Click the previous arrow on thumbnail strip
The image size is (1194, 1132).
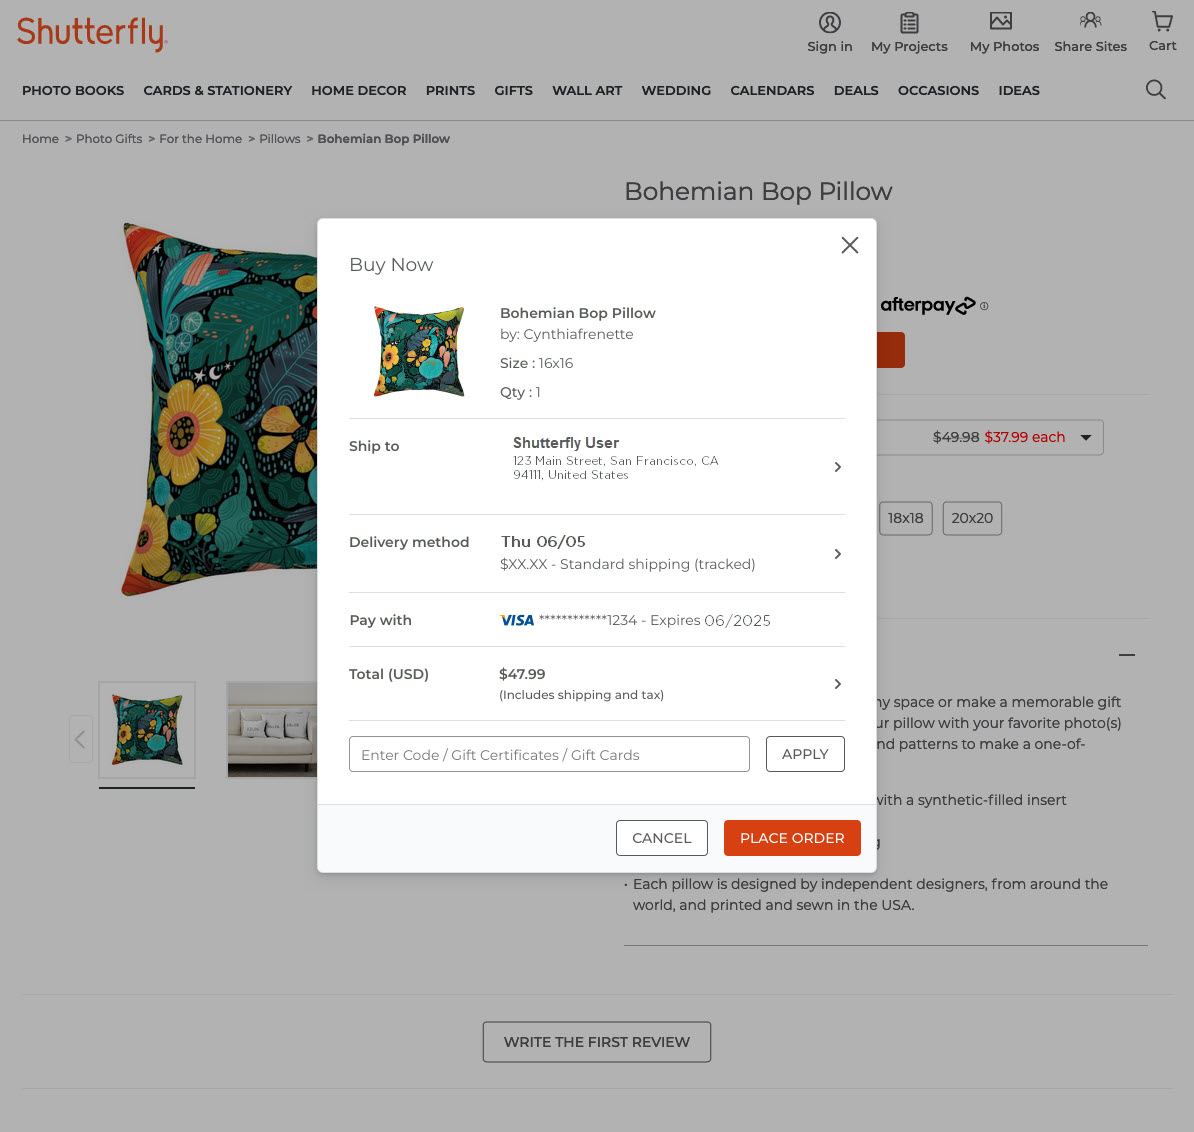point(81,738)
